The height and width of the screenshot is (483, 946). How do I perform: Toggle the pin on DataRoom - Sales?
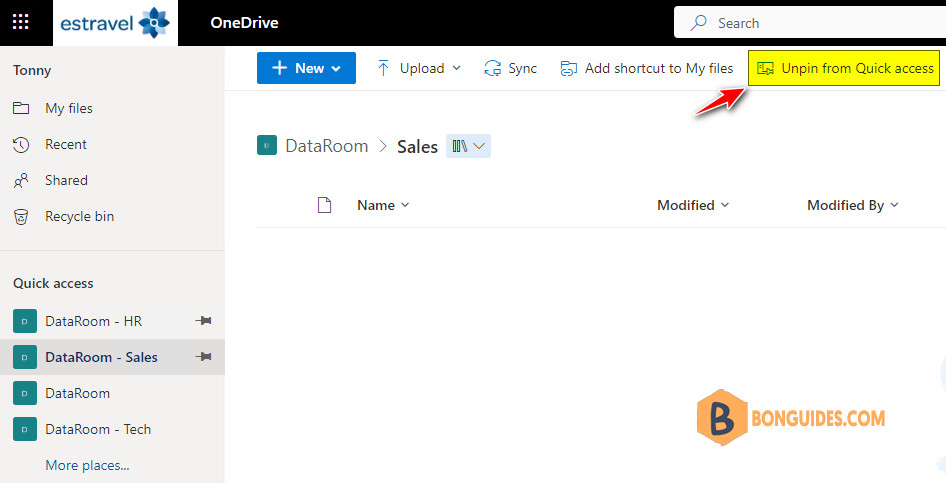[x=204, y=357]
